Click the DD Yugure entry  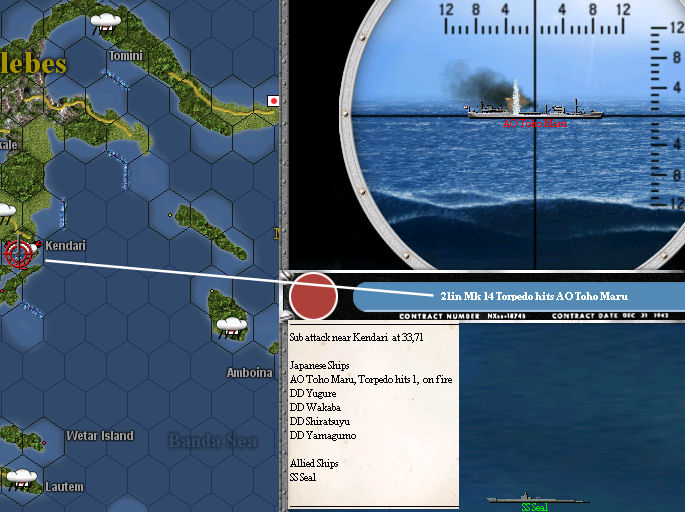pyautogui.click(x=313, y=394)
